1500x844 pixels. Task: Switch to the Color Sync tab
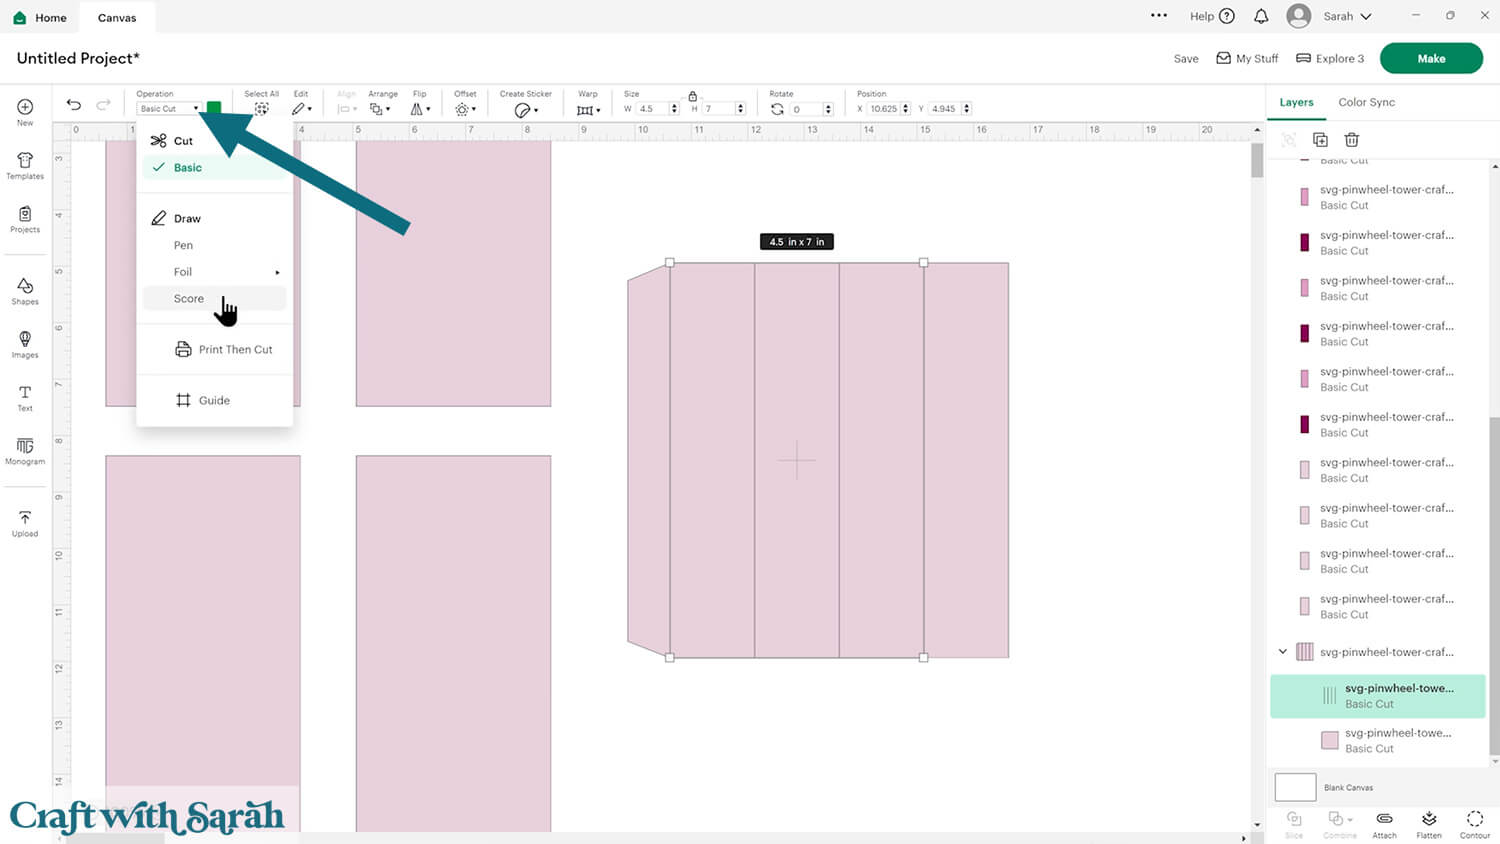click(x=1366, y=102)
